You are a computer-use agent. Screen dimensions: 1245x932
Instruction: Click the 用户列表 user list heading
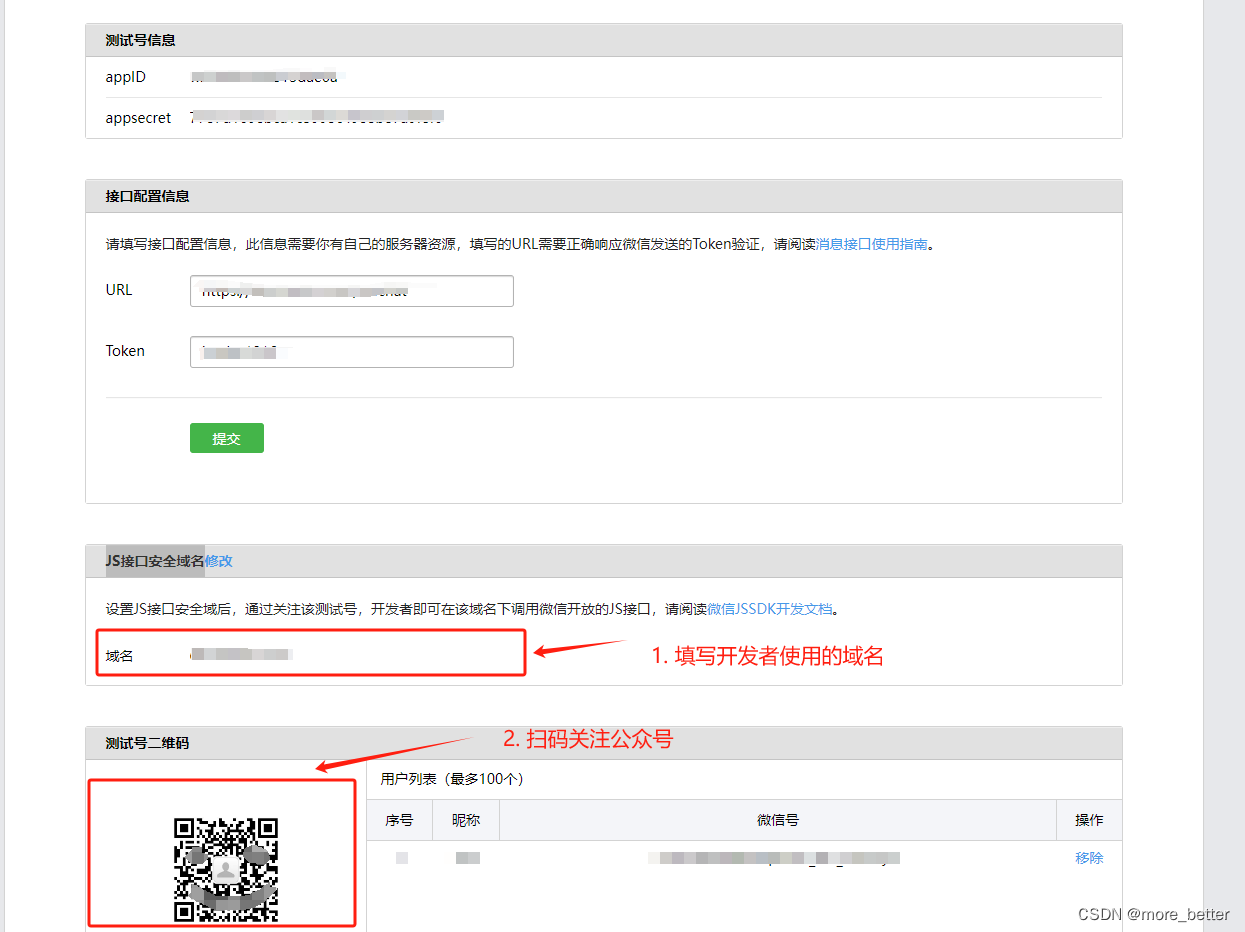(449, 779)
